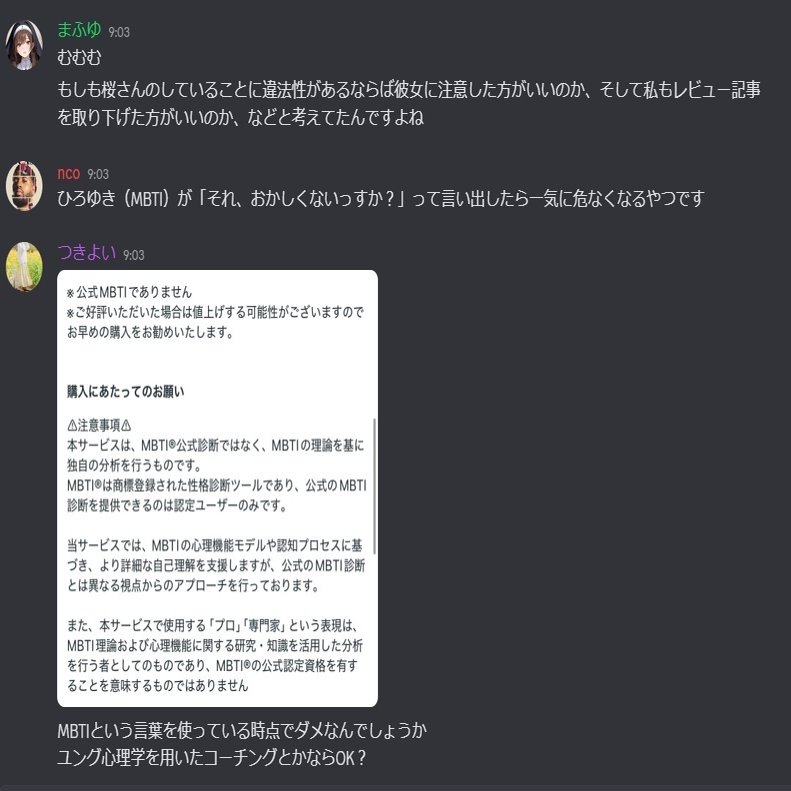The height and width of the screenshot is (791, 791).
Task: Click the ※公式MBTIでありません line in attachment
Action: pyautogui.click(x=129, y=292)
